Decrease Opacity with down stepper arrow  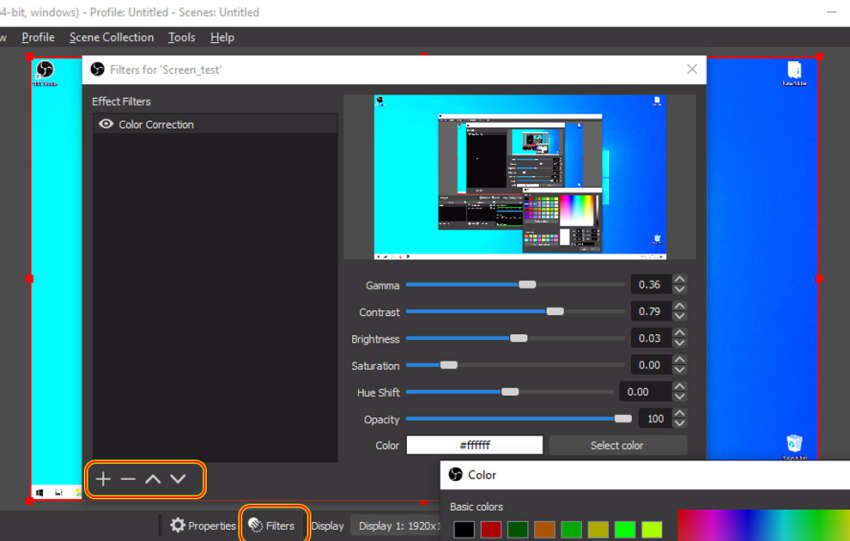click(x=679, y=423)
